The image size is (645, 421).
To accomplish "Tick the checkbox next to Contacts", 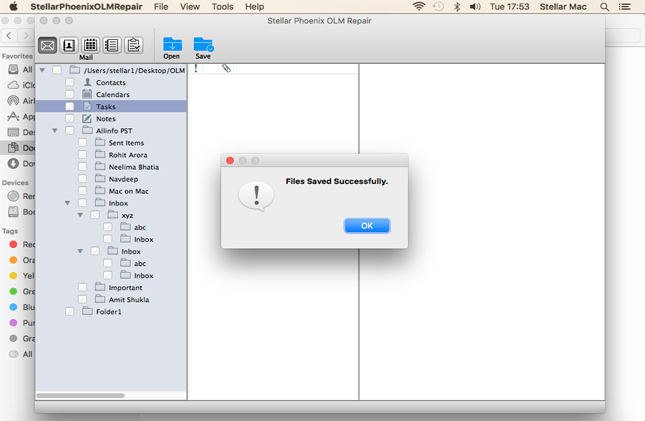I will [70, 83].
